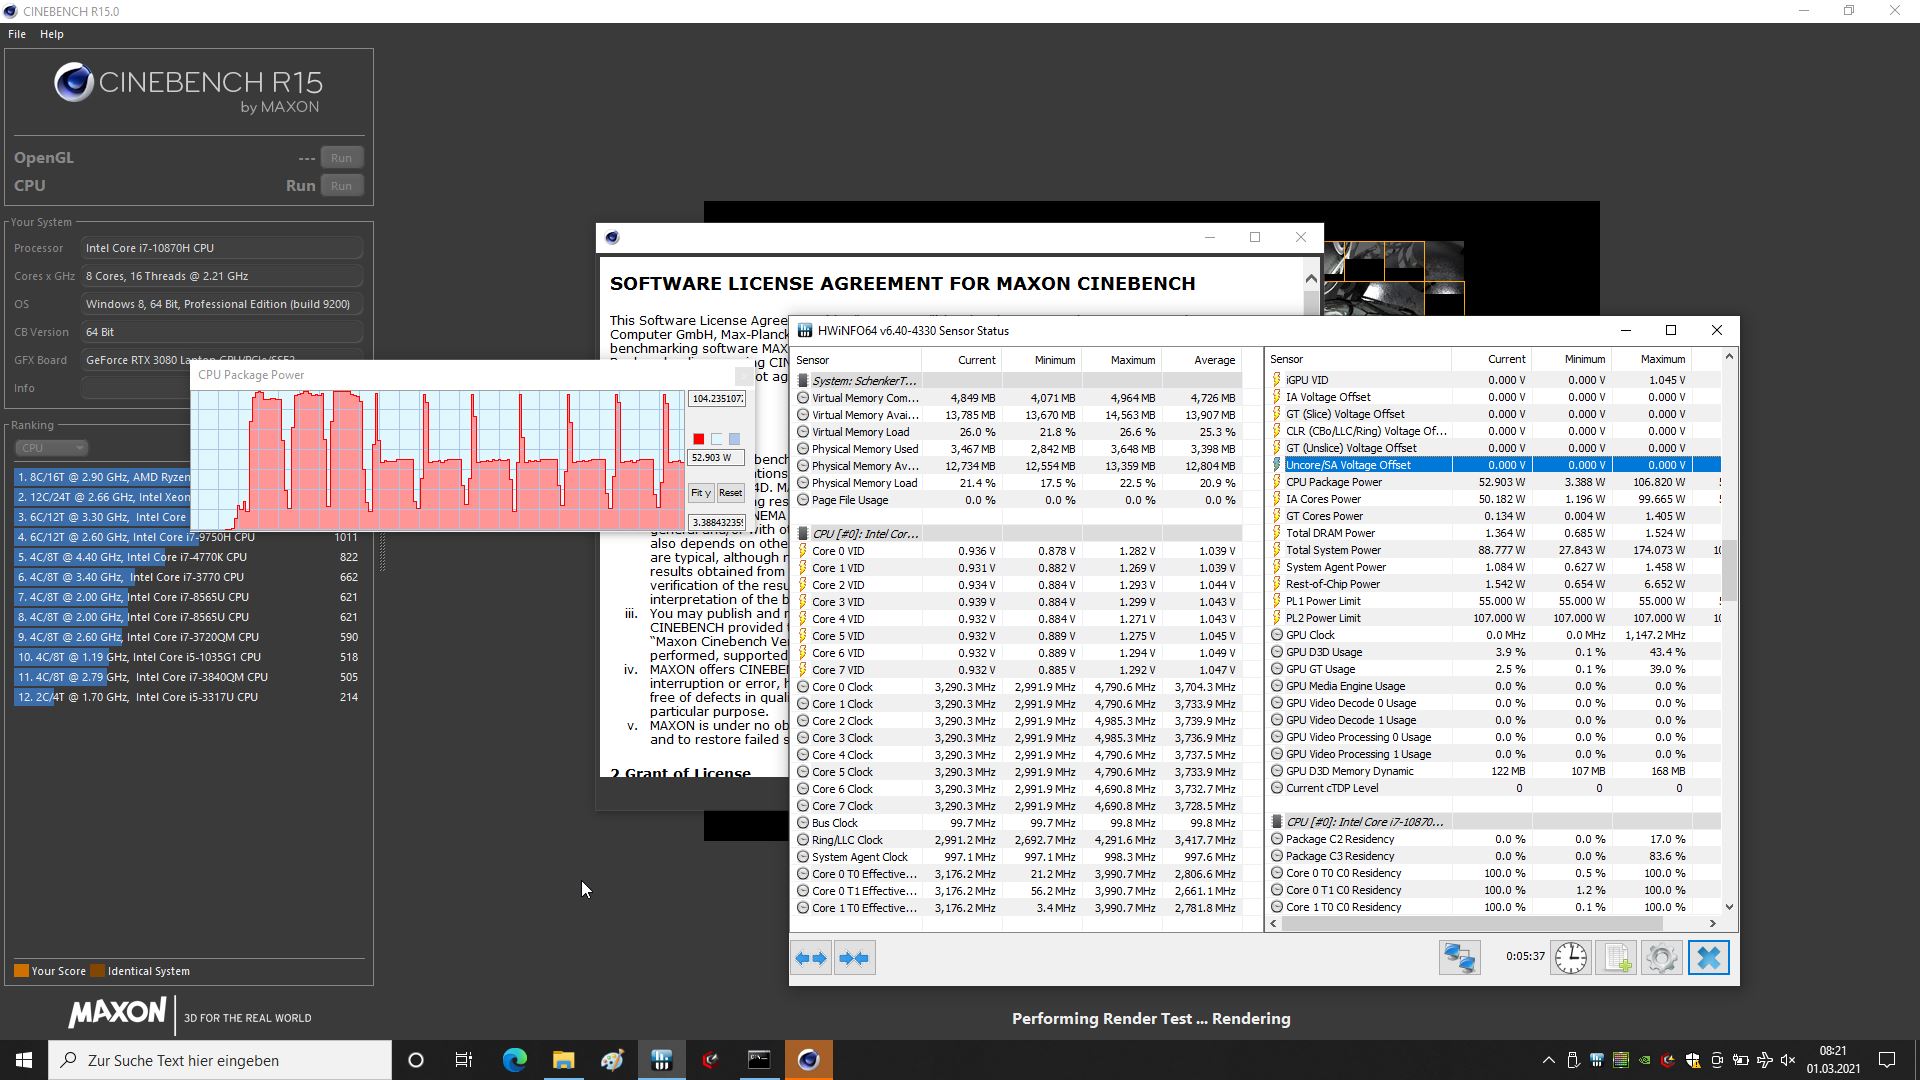
Task: Click the NVIDIA tray icon
Action: tap(1645, 1060)
